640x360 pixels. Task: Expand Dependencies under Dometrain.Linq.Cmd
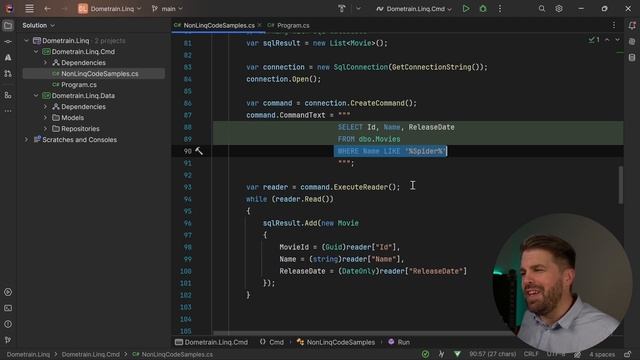[x=45, y=62]
